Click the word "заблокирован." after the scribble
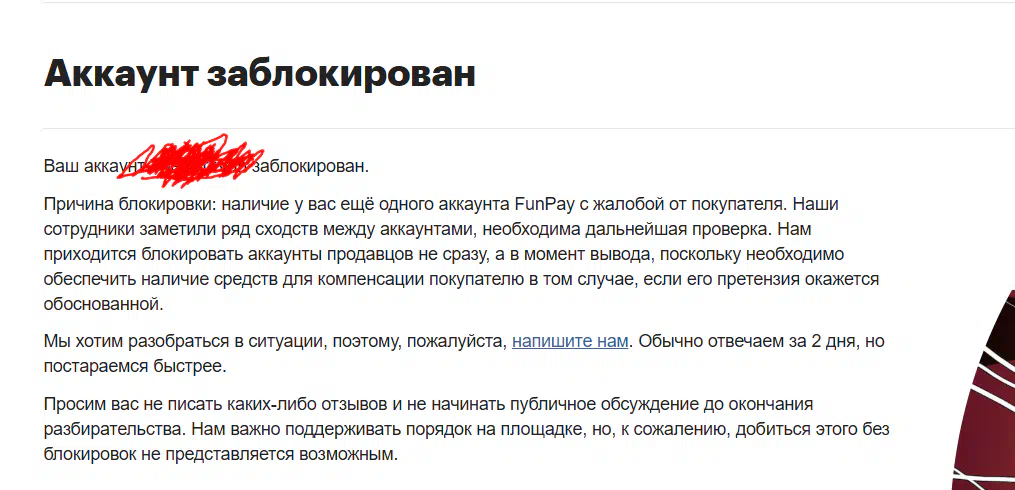The image size is (1015, 490). pos(310,166)
